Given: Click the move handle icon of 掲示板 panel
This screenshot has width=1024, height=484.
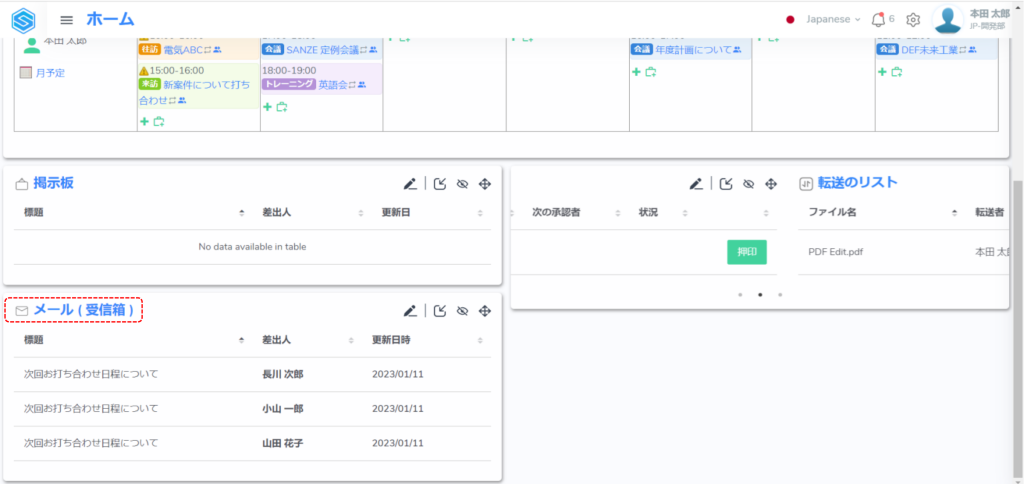Looking at the screenshot, I should 485,183.
